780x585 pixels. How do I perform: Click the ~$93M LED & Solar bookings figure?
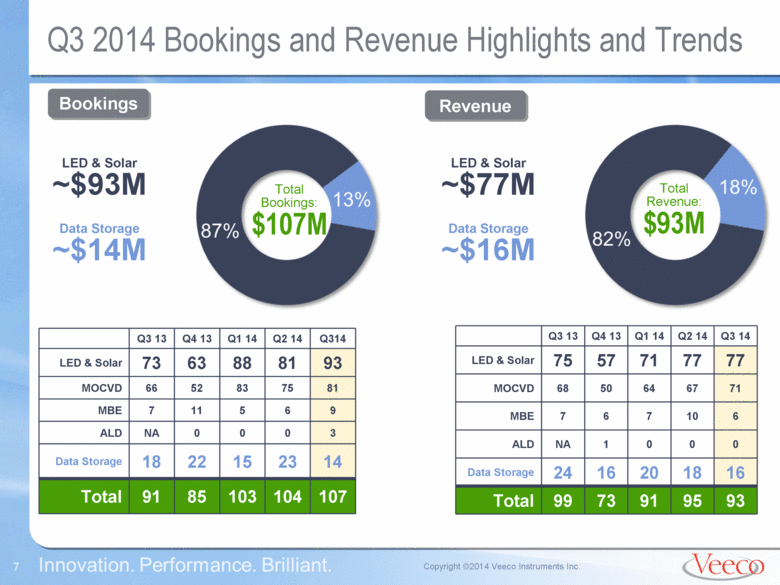pyautogui.click(x=99, y=185)
